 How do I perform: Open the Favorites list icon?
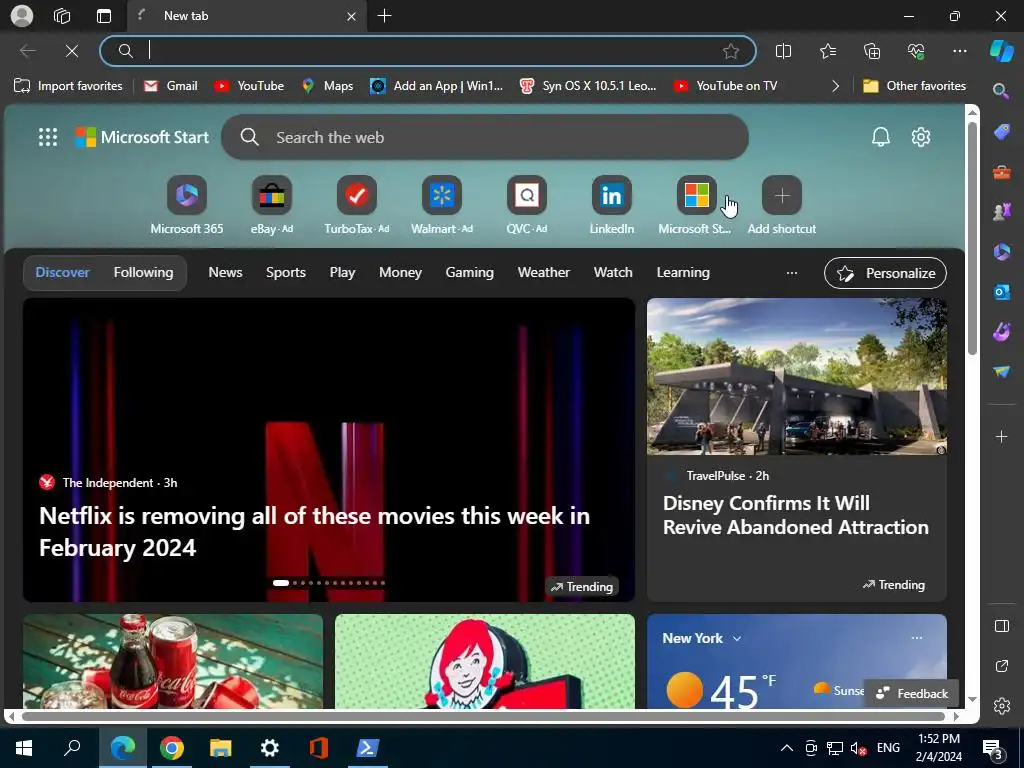point(827,51)
